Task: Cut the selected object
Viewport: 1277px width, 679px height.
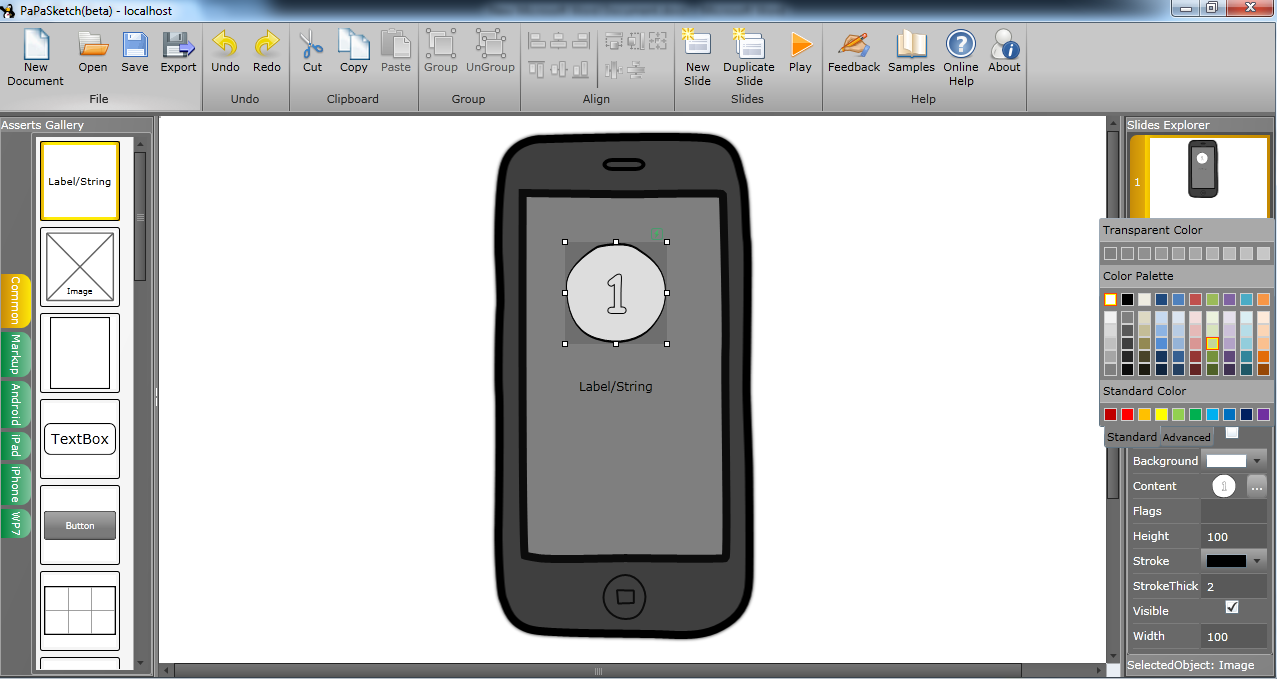Action: point(312,52)
